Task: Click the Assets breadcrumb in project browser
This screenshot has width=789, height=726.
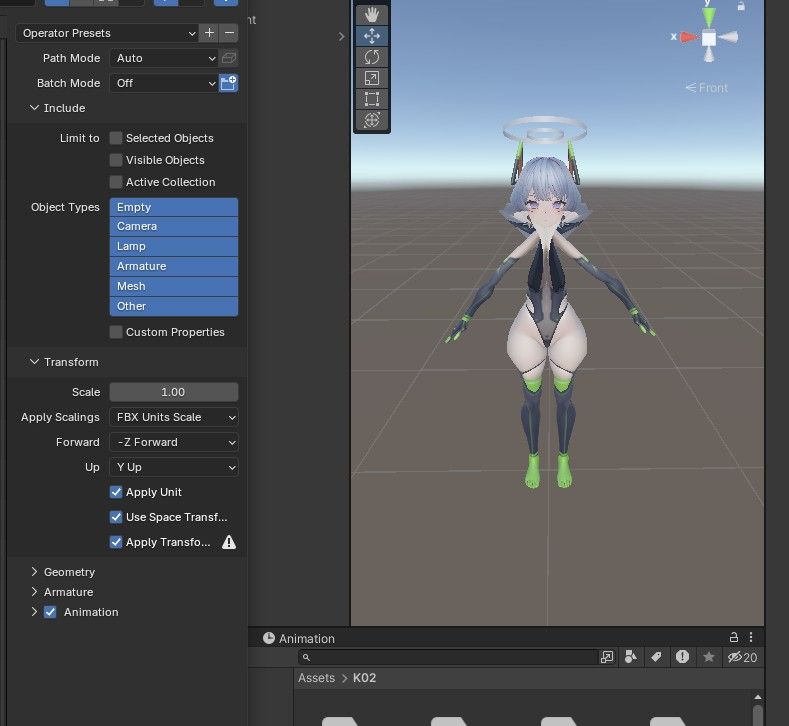Action: (317, 678)
